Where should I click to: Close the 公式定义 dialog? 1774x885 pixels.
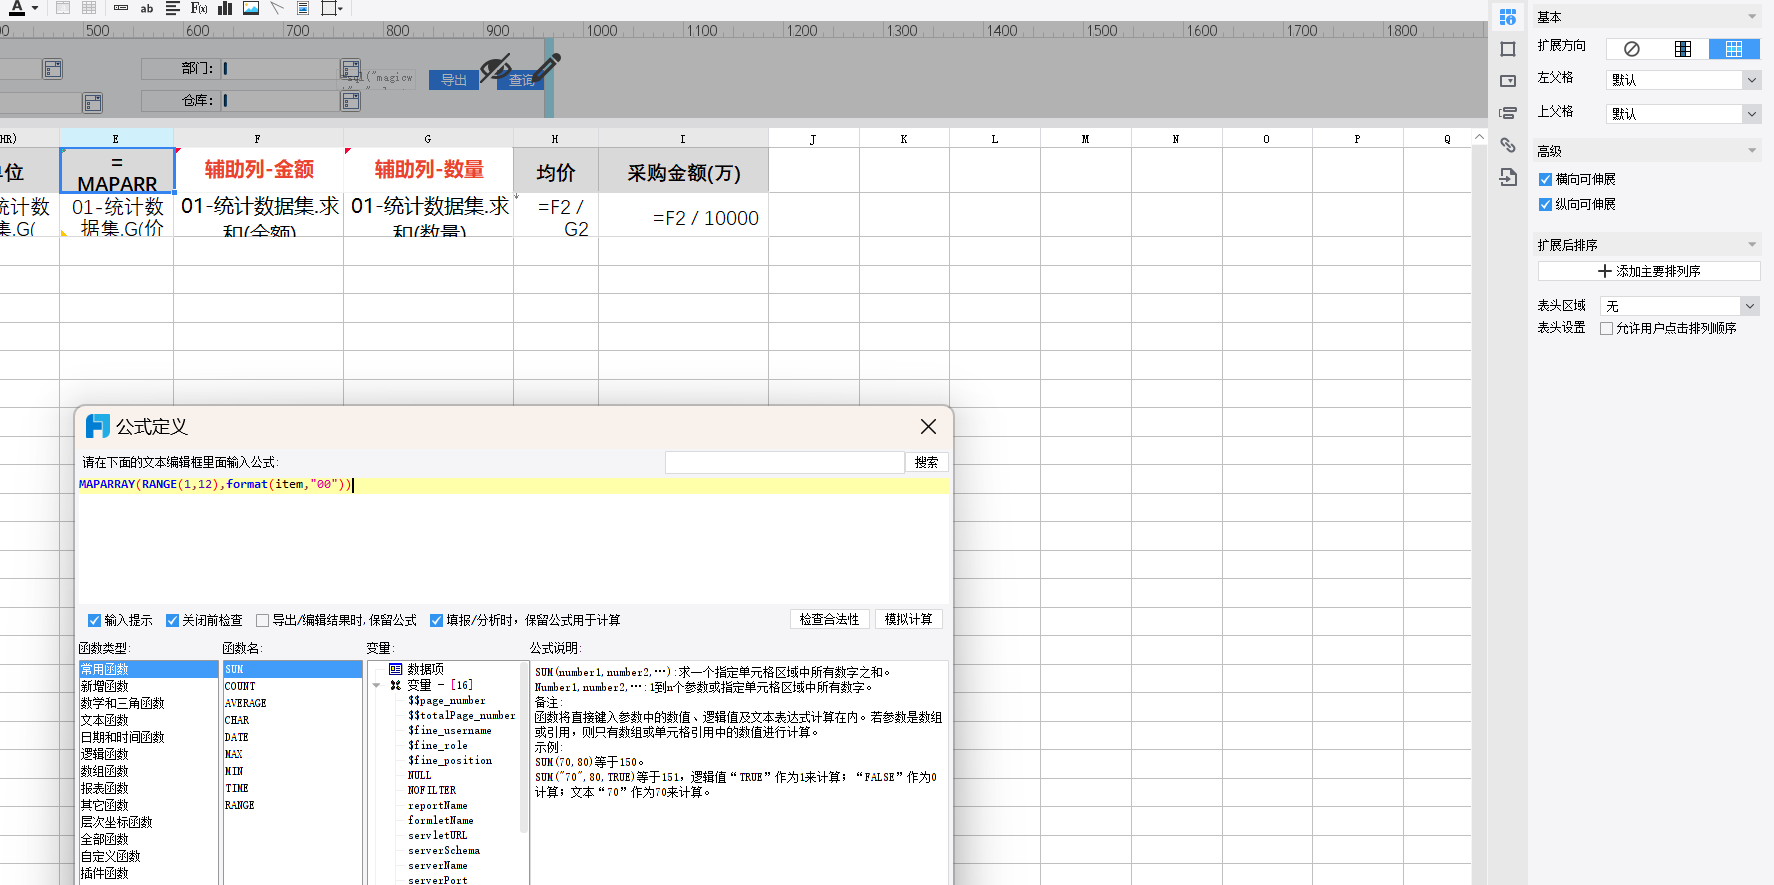coord(928,427)
